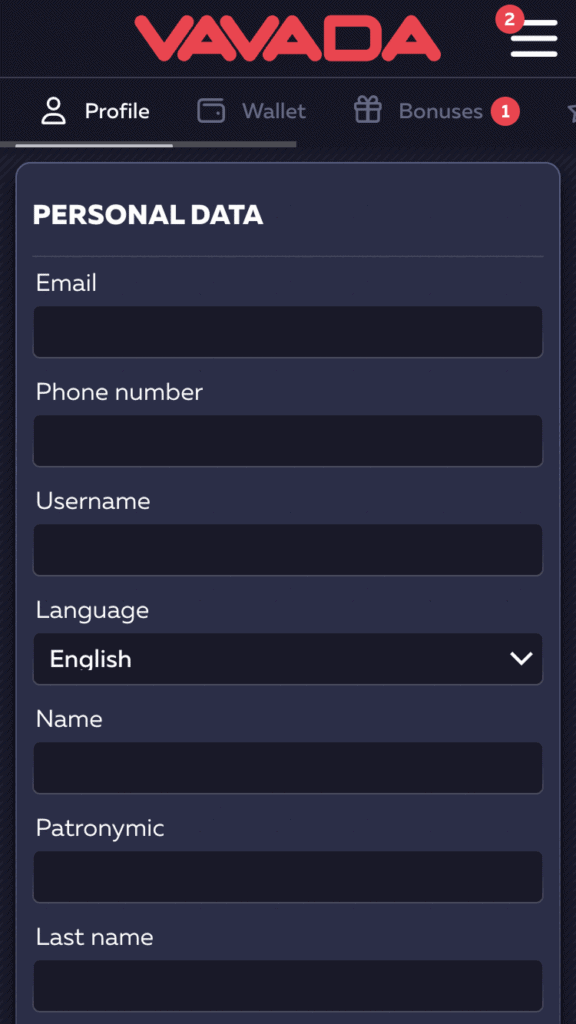Screen dimensions: 576x1024
Task: Click the red notification badge on menu
Action: click(509, 20)
